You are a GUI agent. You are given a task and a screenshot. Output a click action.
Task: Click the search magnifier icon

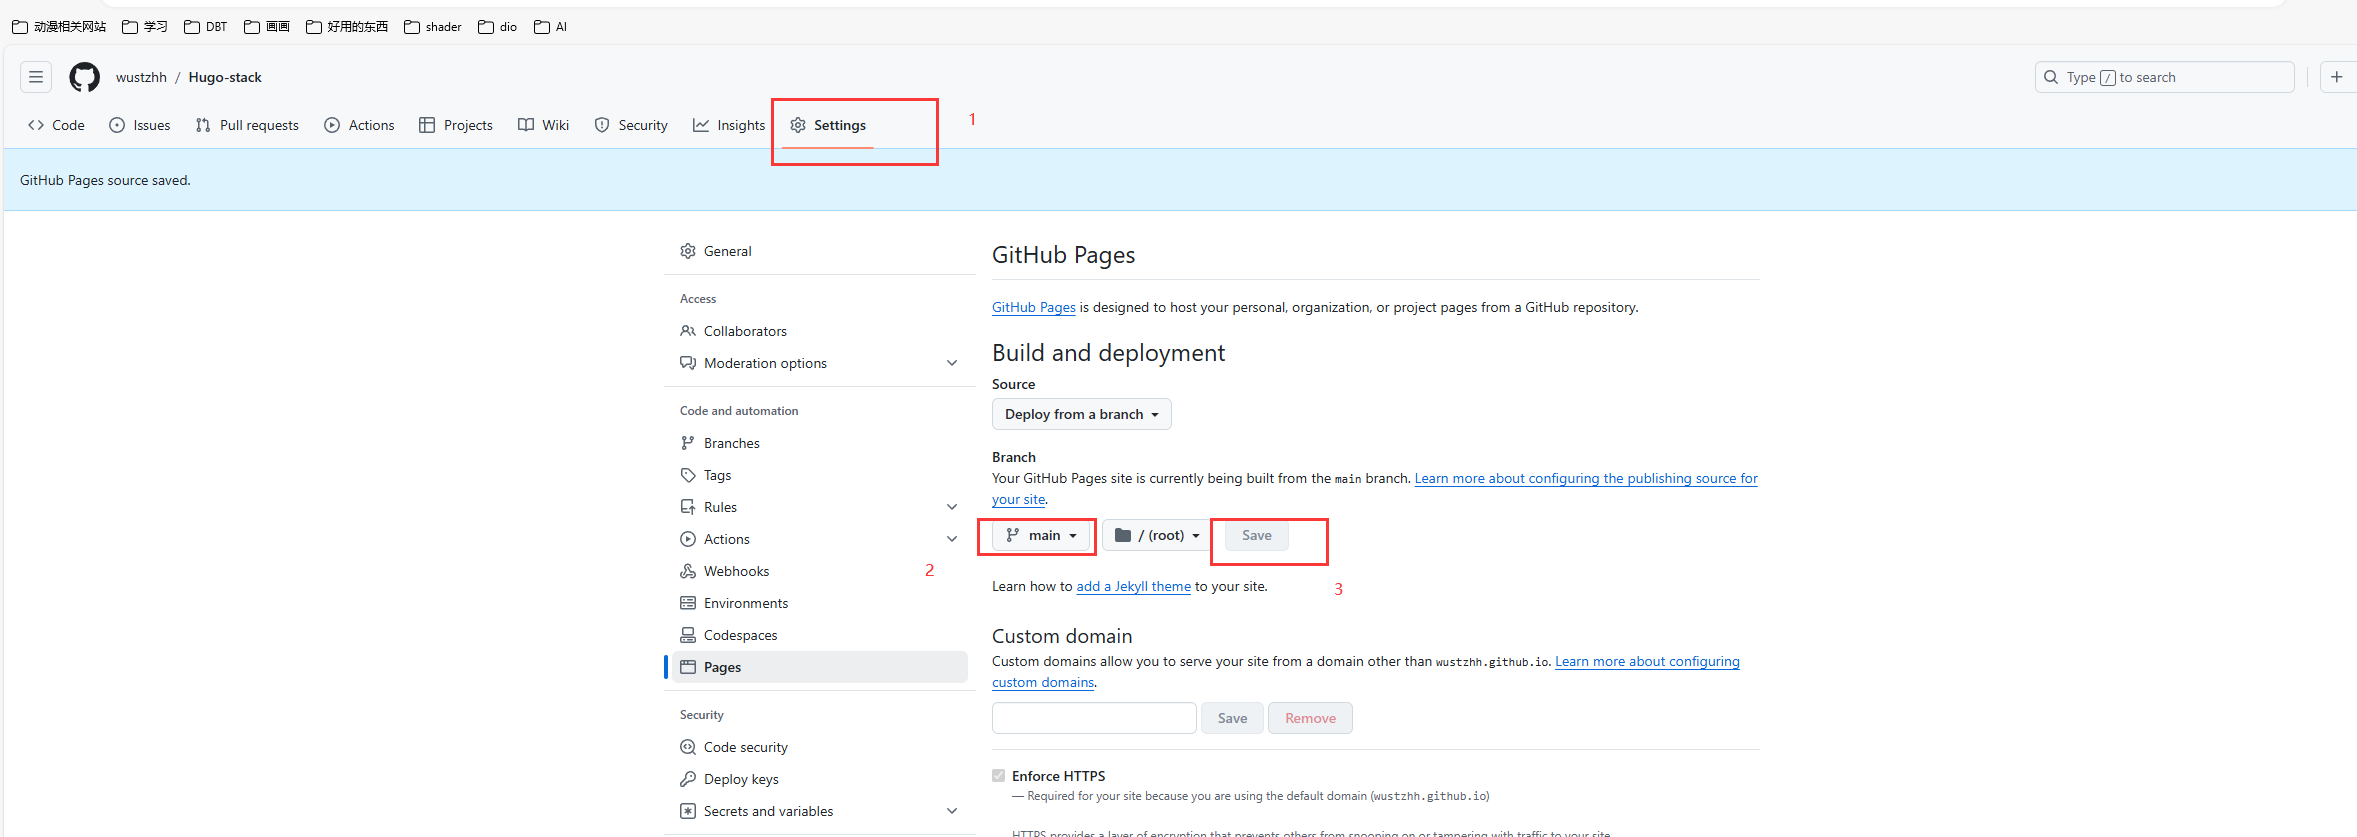click(2051, 77)
